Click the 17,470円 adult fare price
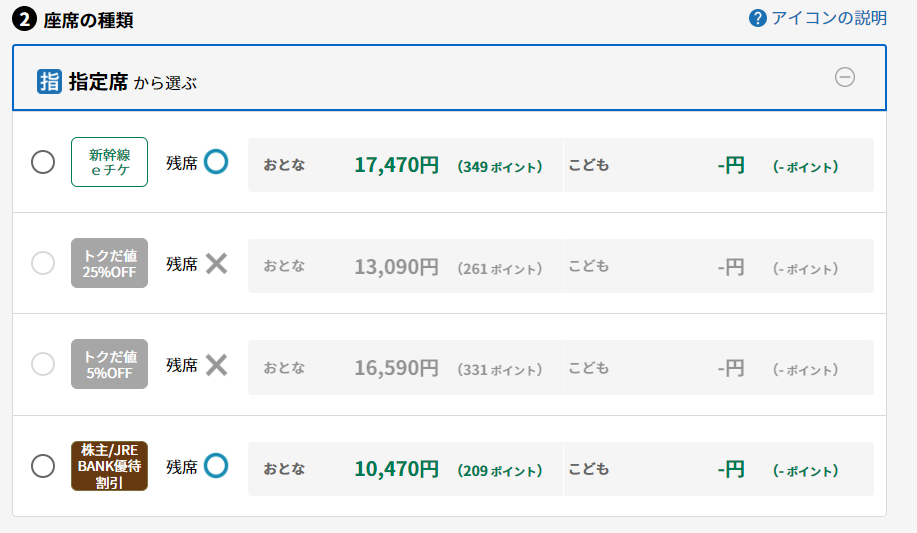 (x=396, y=165)
